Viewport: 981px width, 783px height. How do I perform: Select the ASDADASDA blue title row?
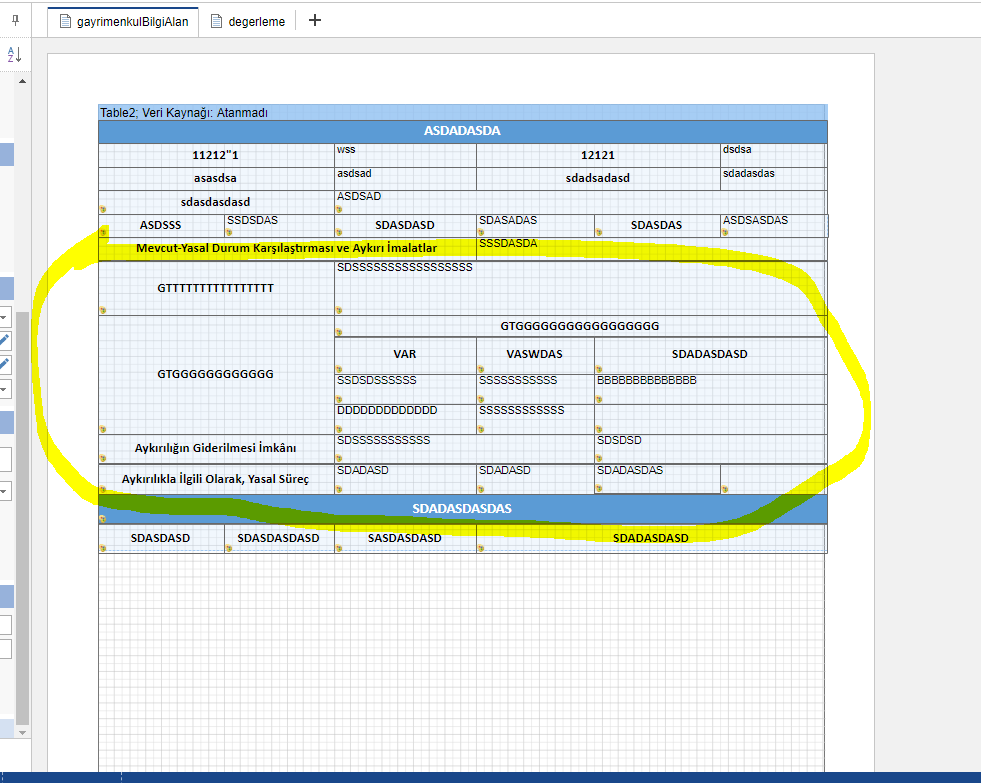click(462, 132)
